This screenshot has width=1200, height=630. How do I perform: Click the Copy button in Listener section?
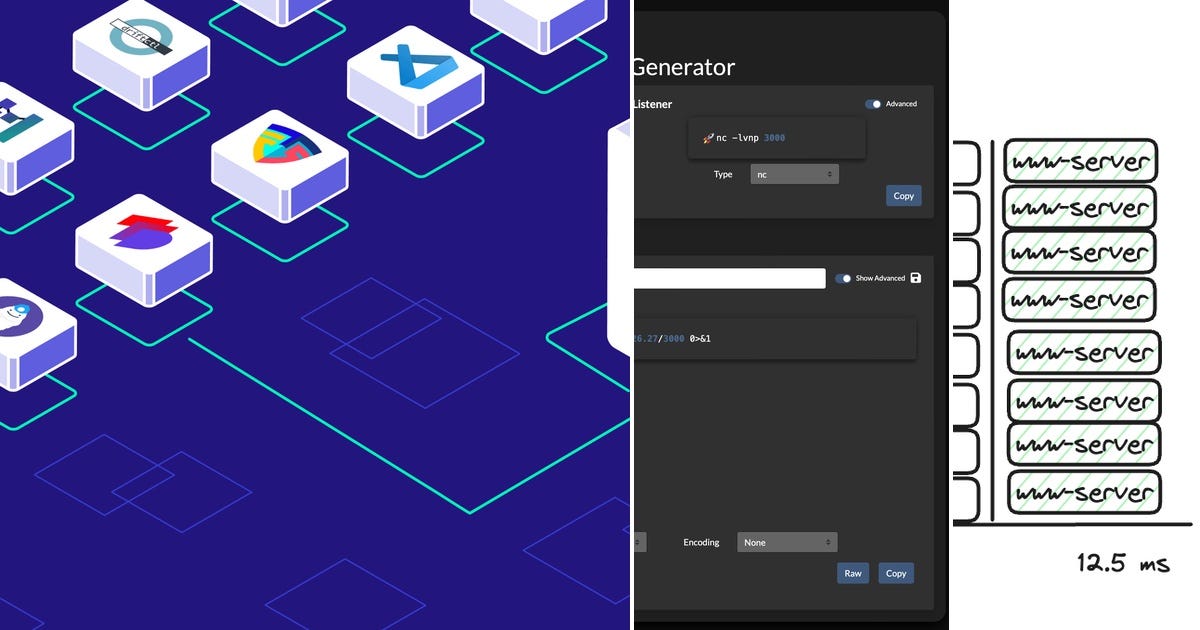[903, 195]
